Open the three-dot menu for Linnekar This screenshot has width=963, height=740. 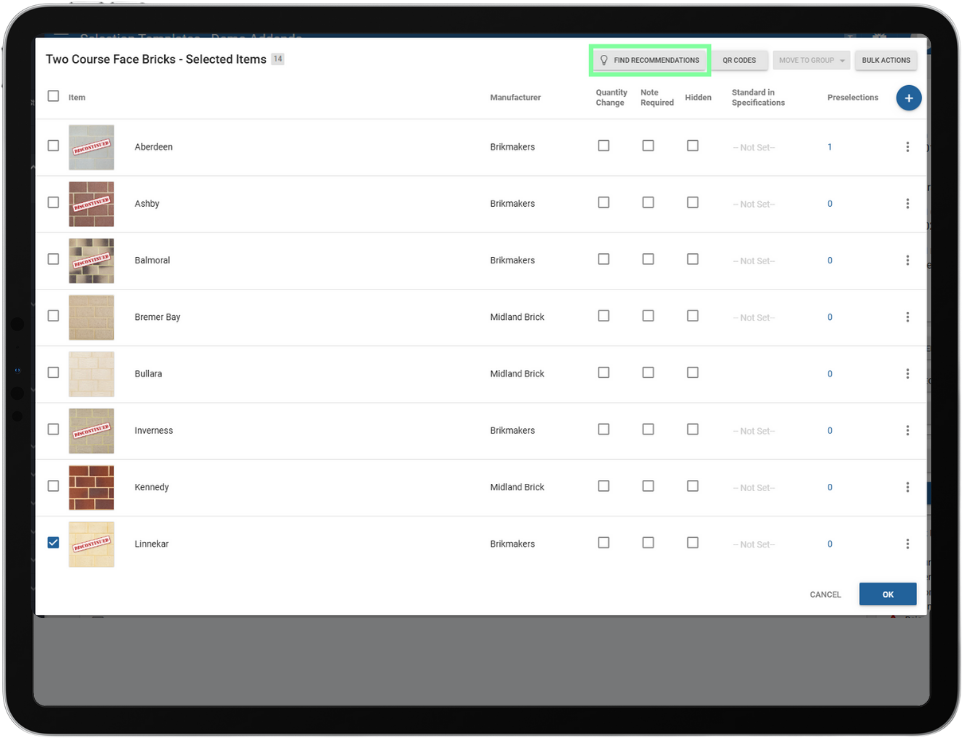[x=907, y=544]
